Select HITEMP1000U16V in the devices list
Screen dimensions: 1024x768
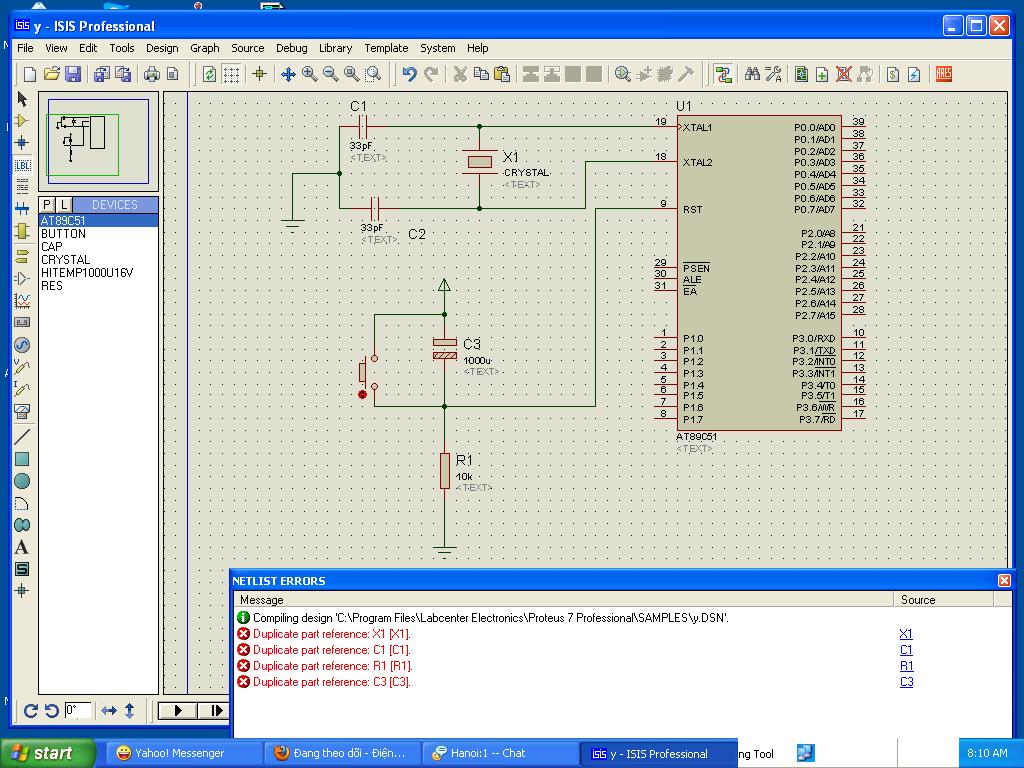pyautogui.click(x=87, y=273)
